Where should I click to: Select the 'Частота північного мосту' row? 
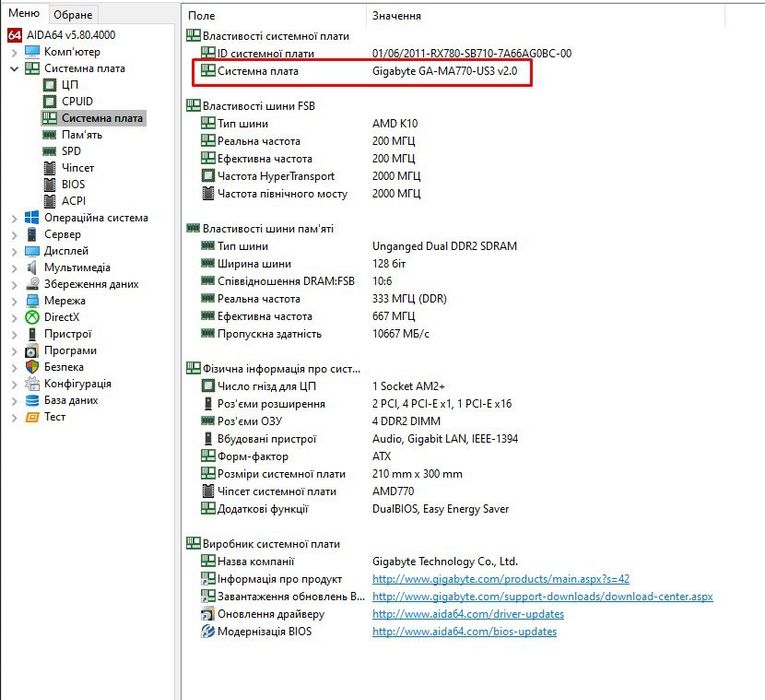point(311,194)
